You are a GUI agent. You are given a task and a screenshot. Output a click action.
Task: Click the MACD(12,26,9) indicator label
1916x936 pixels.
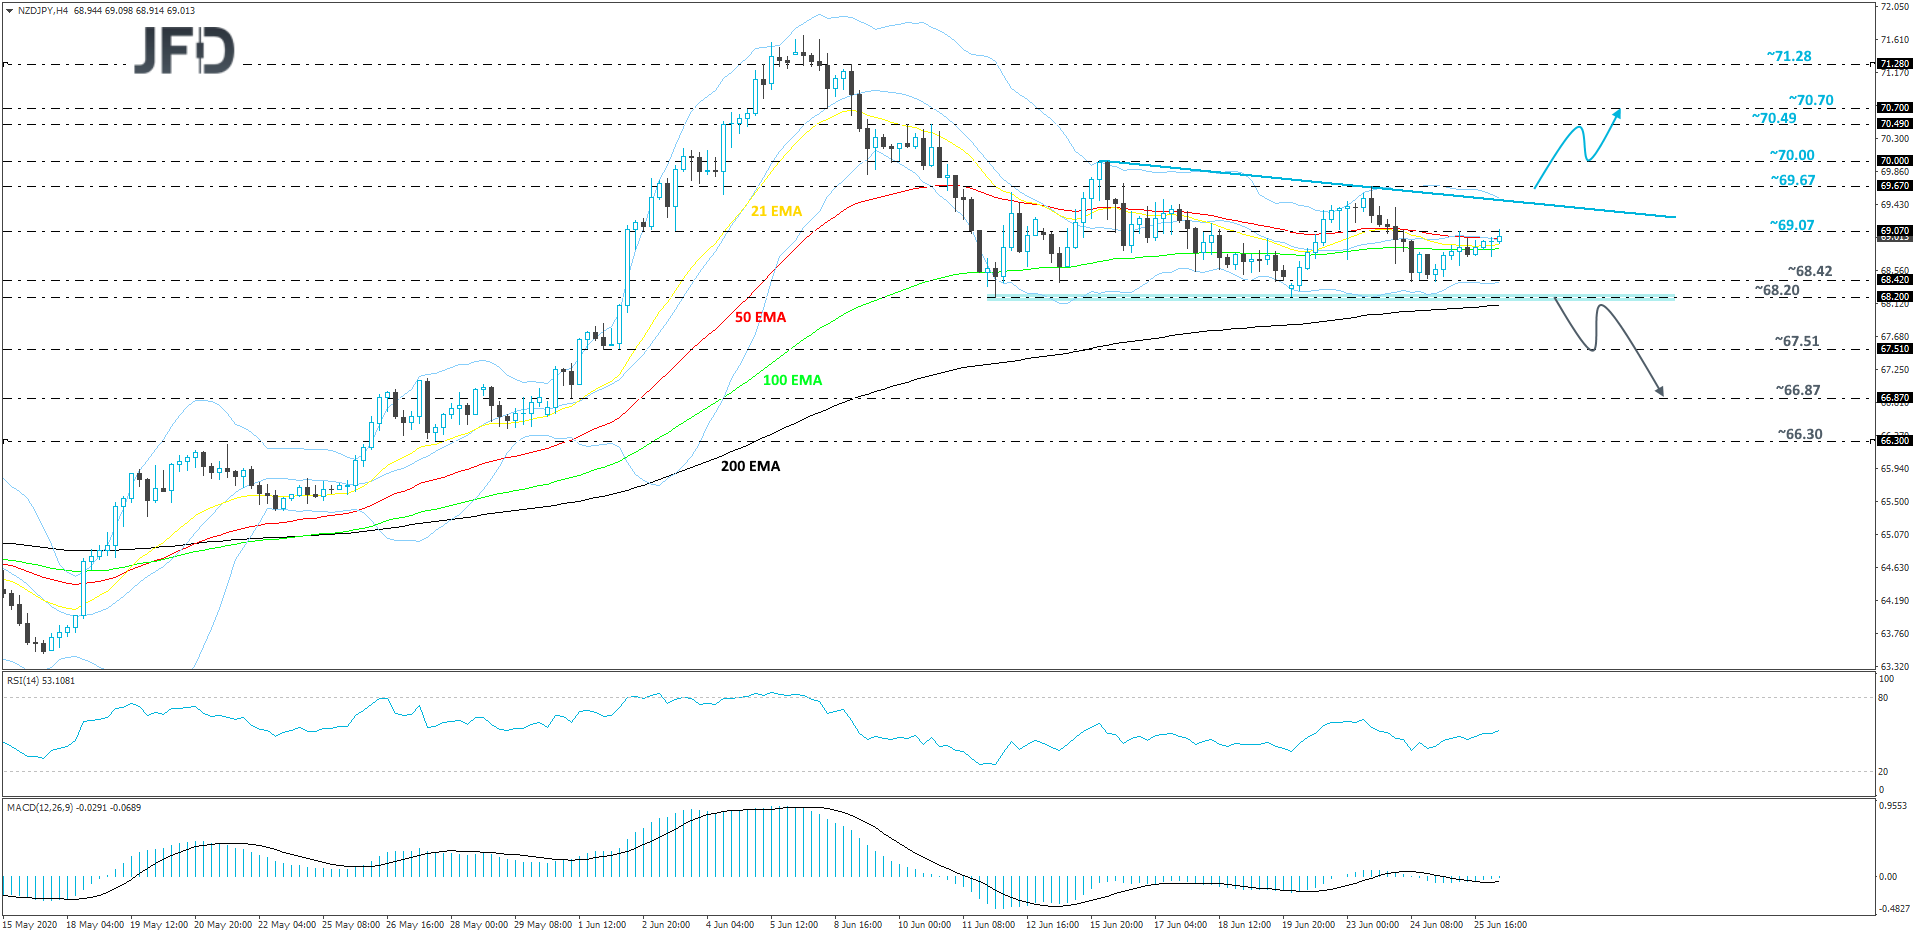74,807
